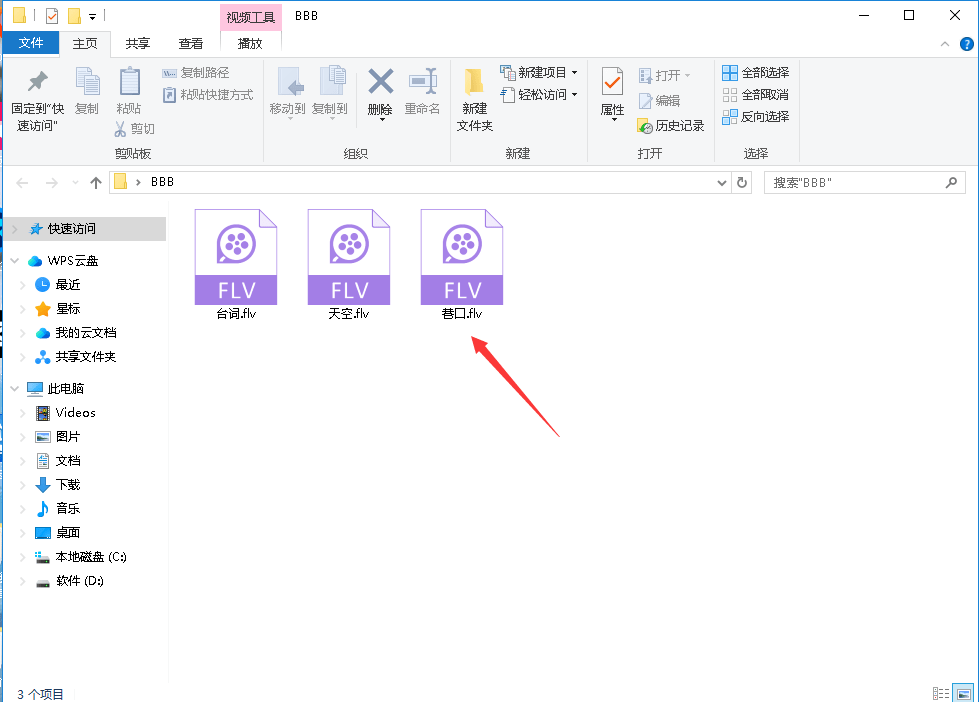
Task: Click Copy Path (复制路径)
Action: point(195,73)
